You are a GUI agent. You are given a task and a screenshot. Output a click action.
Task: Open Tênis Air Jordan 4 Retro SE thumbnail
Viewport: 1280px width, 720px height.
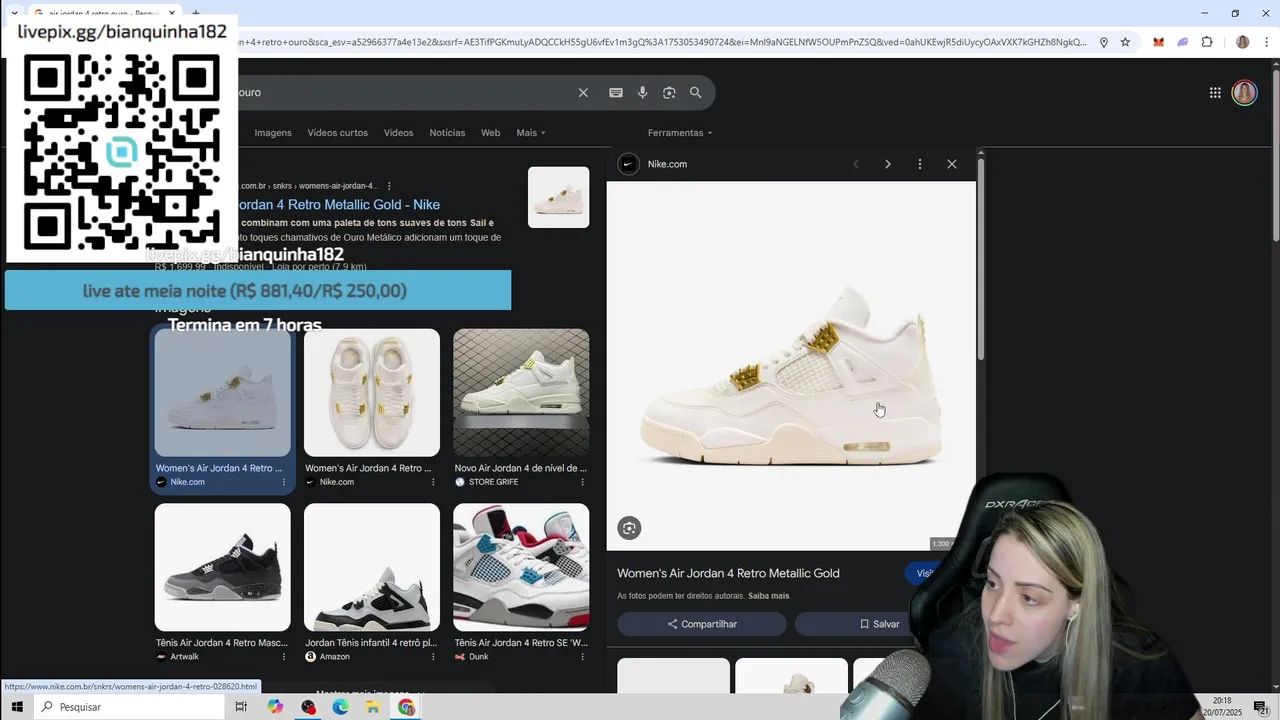[521, 567]
